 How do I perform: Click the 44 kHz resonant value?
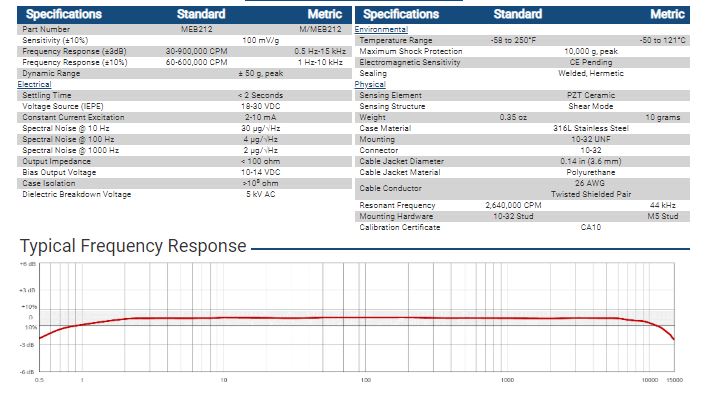(x=662, y=205)
